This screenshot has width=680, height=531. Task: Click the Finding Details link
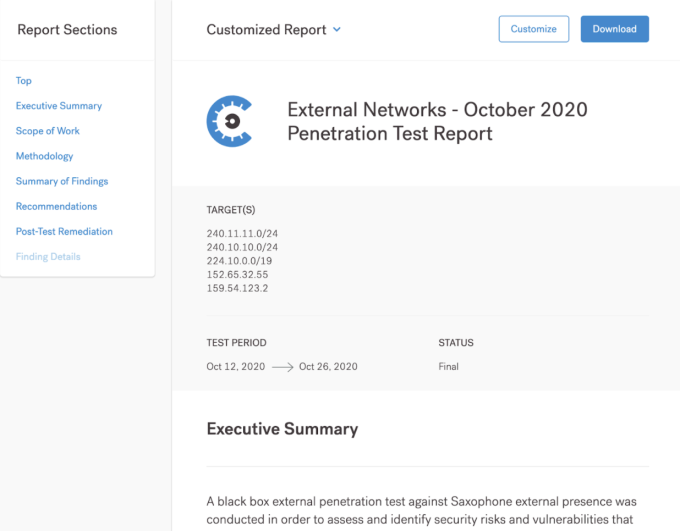click(48, 257)
